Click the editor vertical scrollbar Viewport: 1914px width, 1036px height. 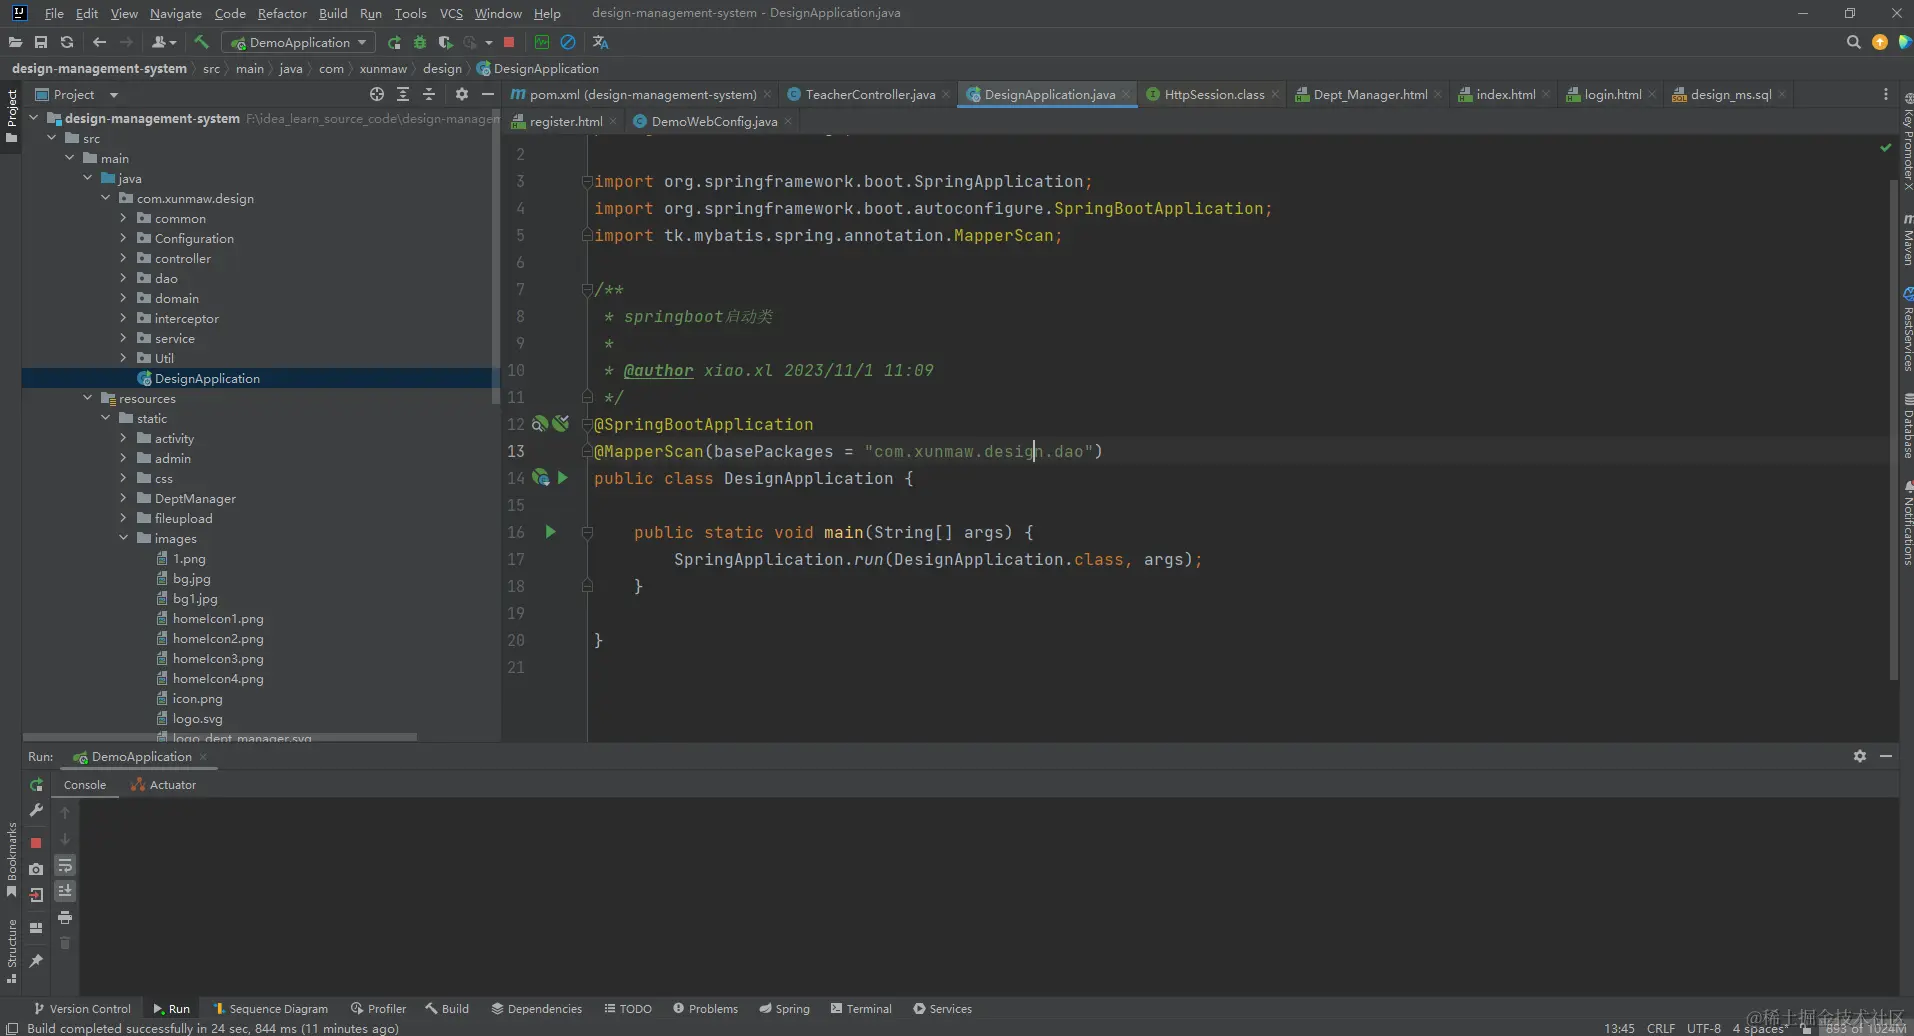click(1893, 430)
